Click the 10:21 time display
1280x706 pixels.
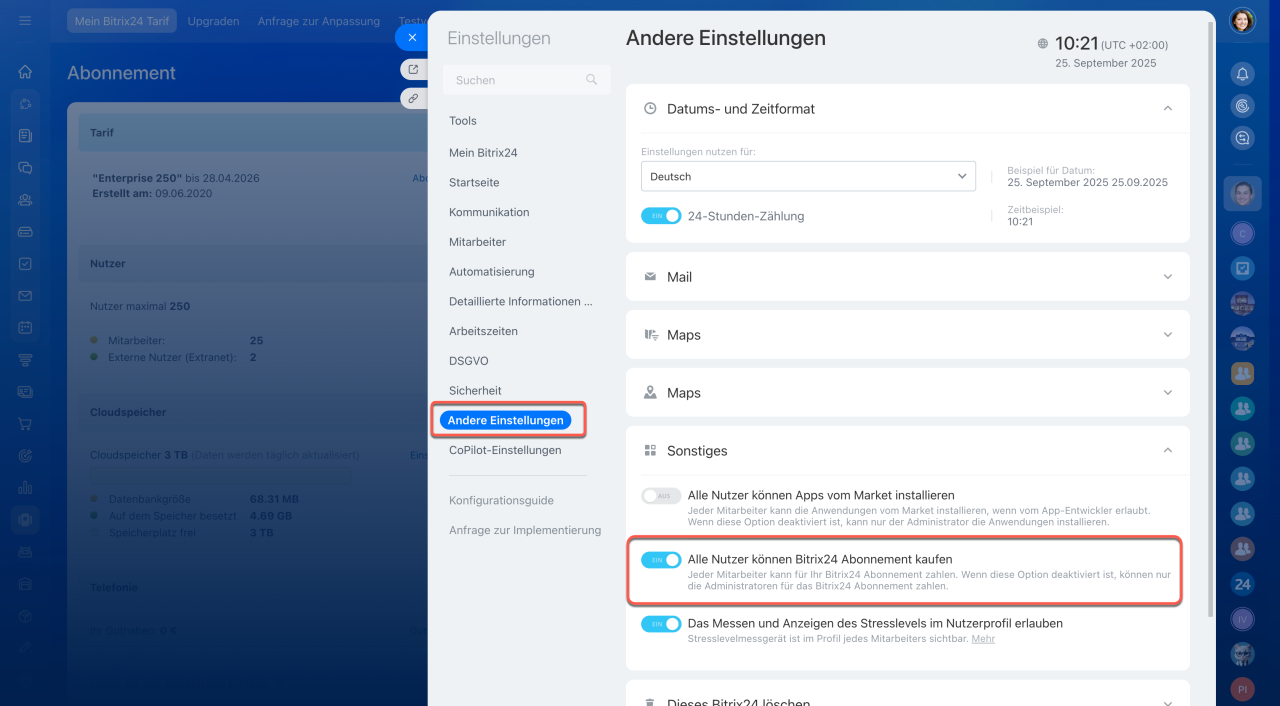(1076, 44)
